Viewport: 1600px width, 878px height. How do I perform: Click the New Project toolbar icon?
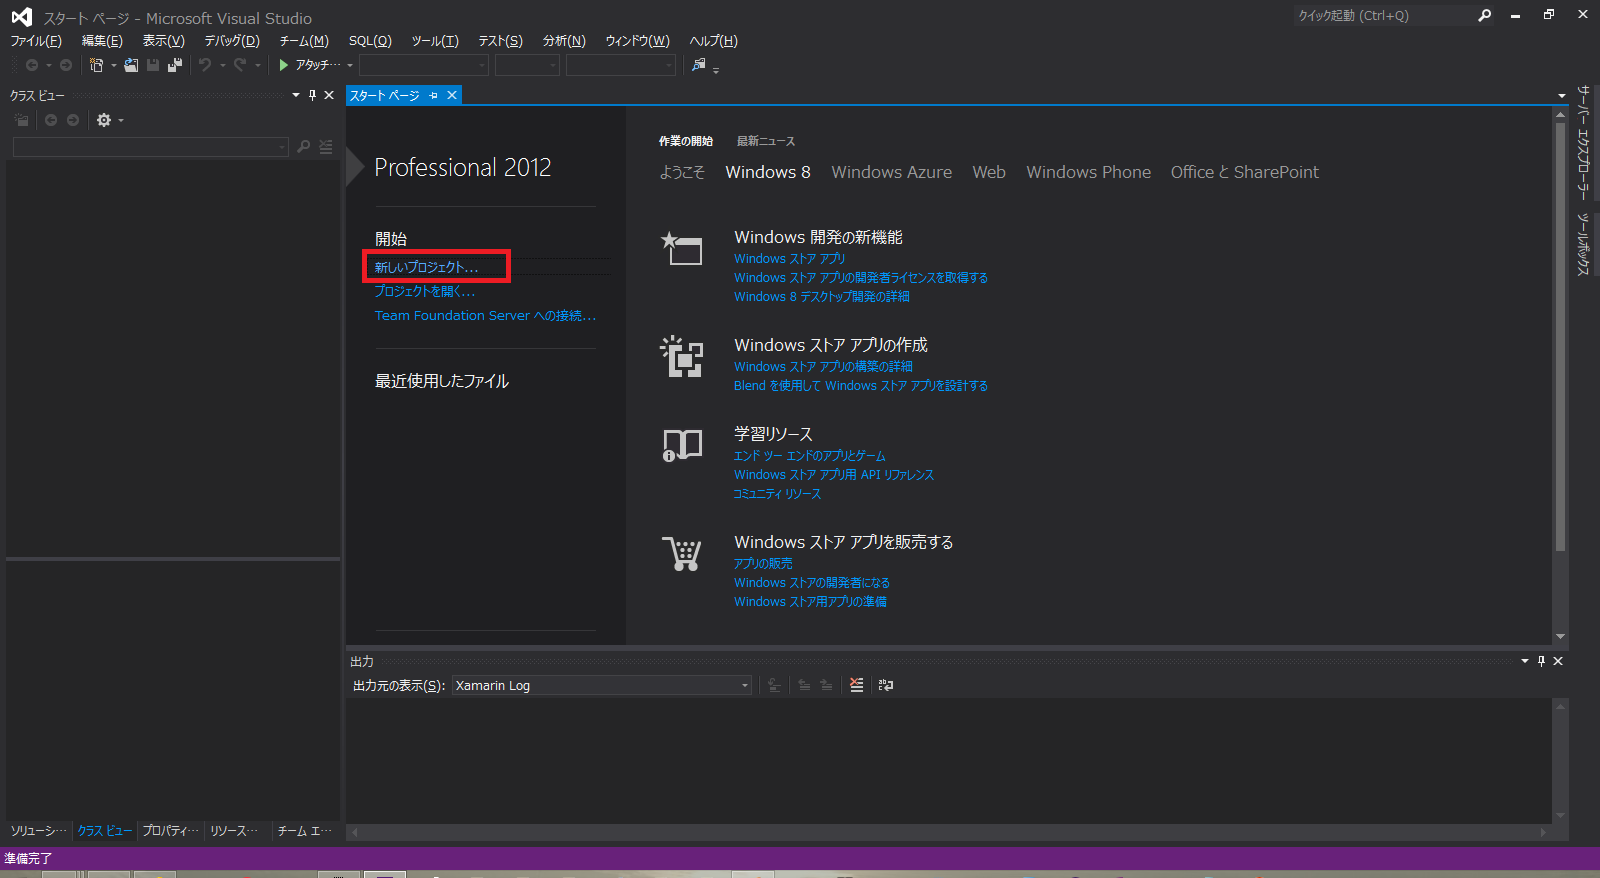click(x=96, y=65)
